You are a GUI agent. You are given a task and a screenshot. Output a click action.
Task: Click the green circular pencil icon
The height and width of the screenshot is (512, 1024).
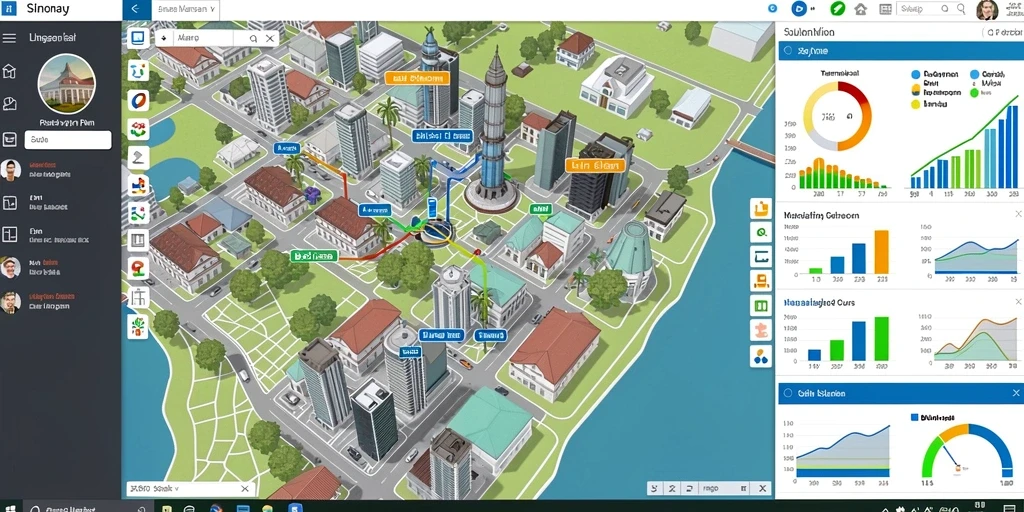[x=837, y=8]
